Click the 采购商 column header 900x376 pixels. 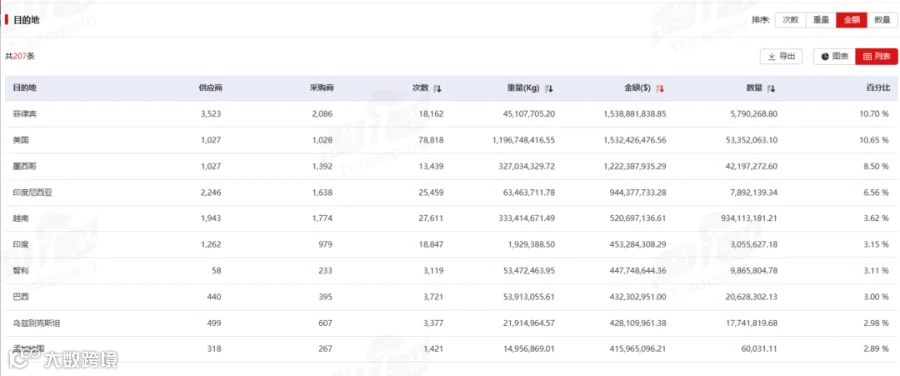tap(321, 88)
